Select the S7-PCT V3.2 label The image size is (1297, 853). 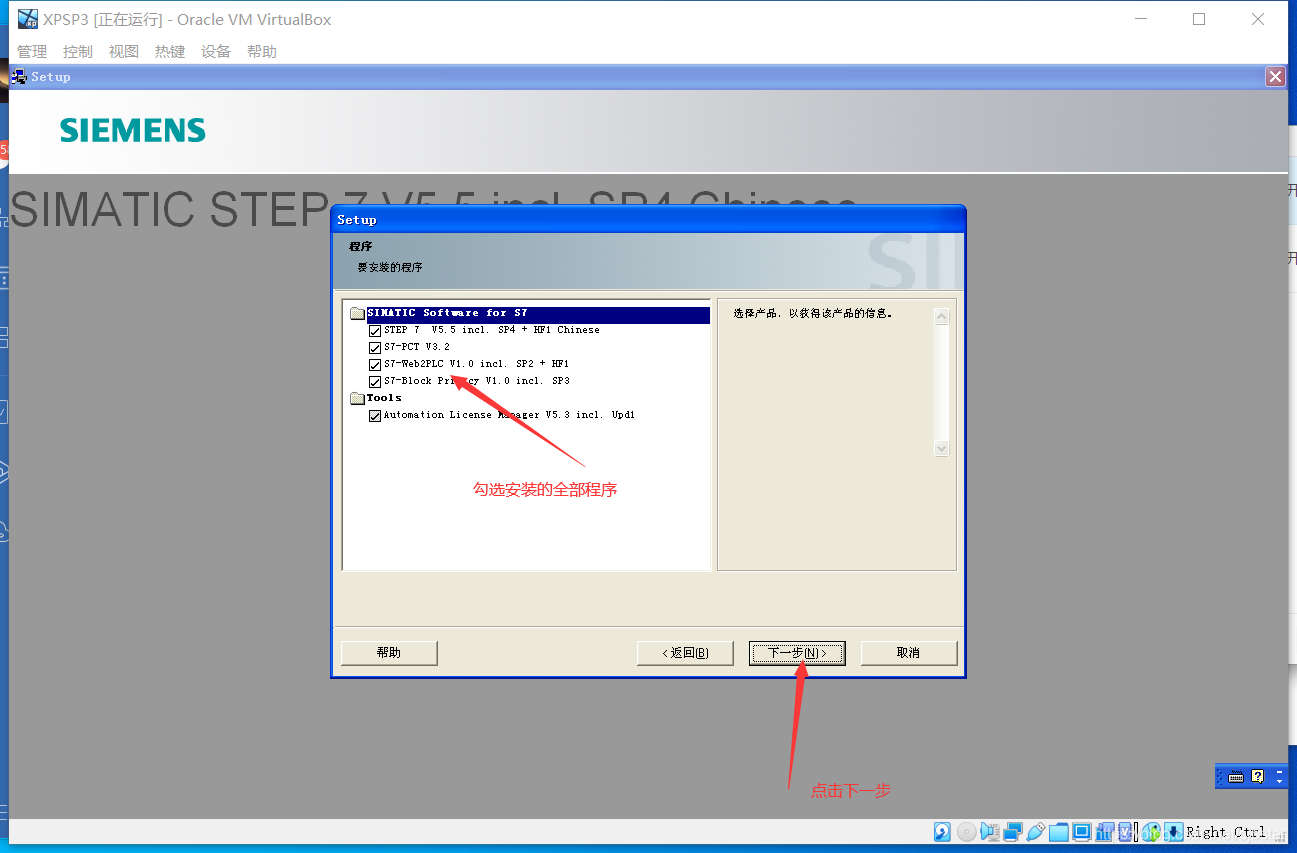pos(417,347)
